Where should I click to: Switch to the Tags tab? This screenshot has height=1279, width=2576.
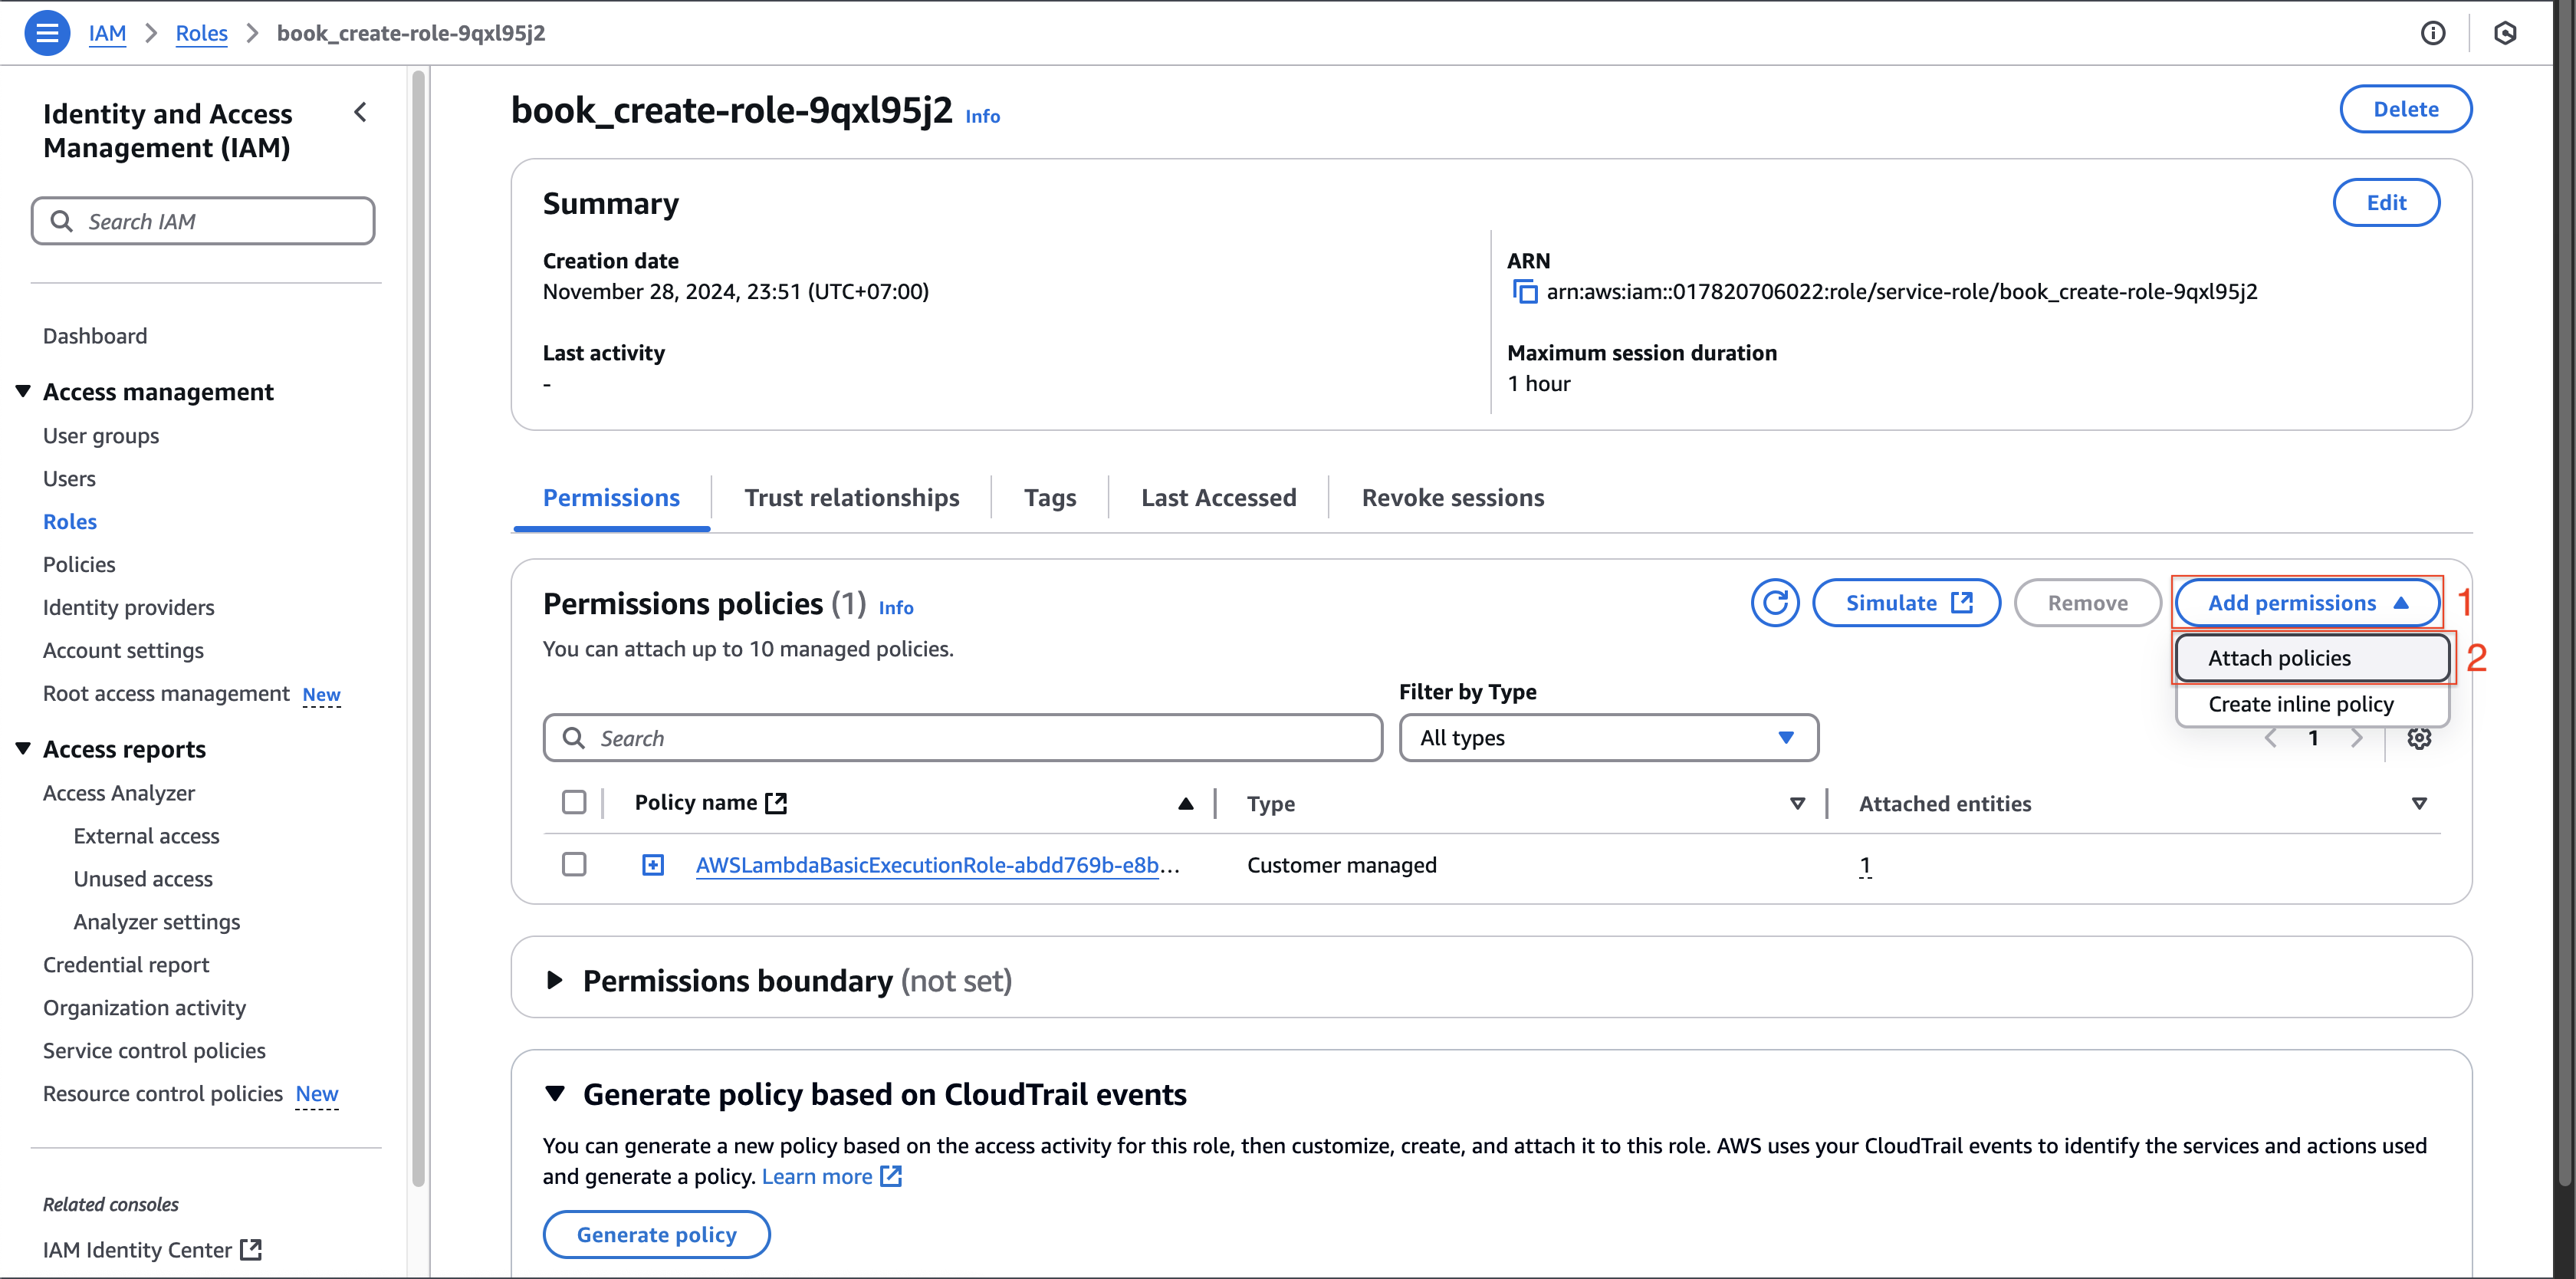[1049, 498]
